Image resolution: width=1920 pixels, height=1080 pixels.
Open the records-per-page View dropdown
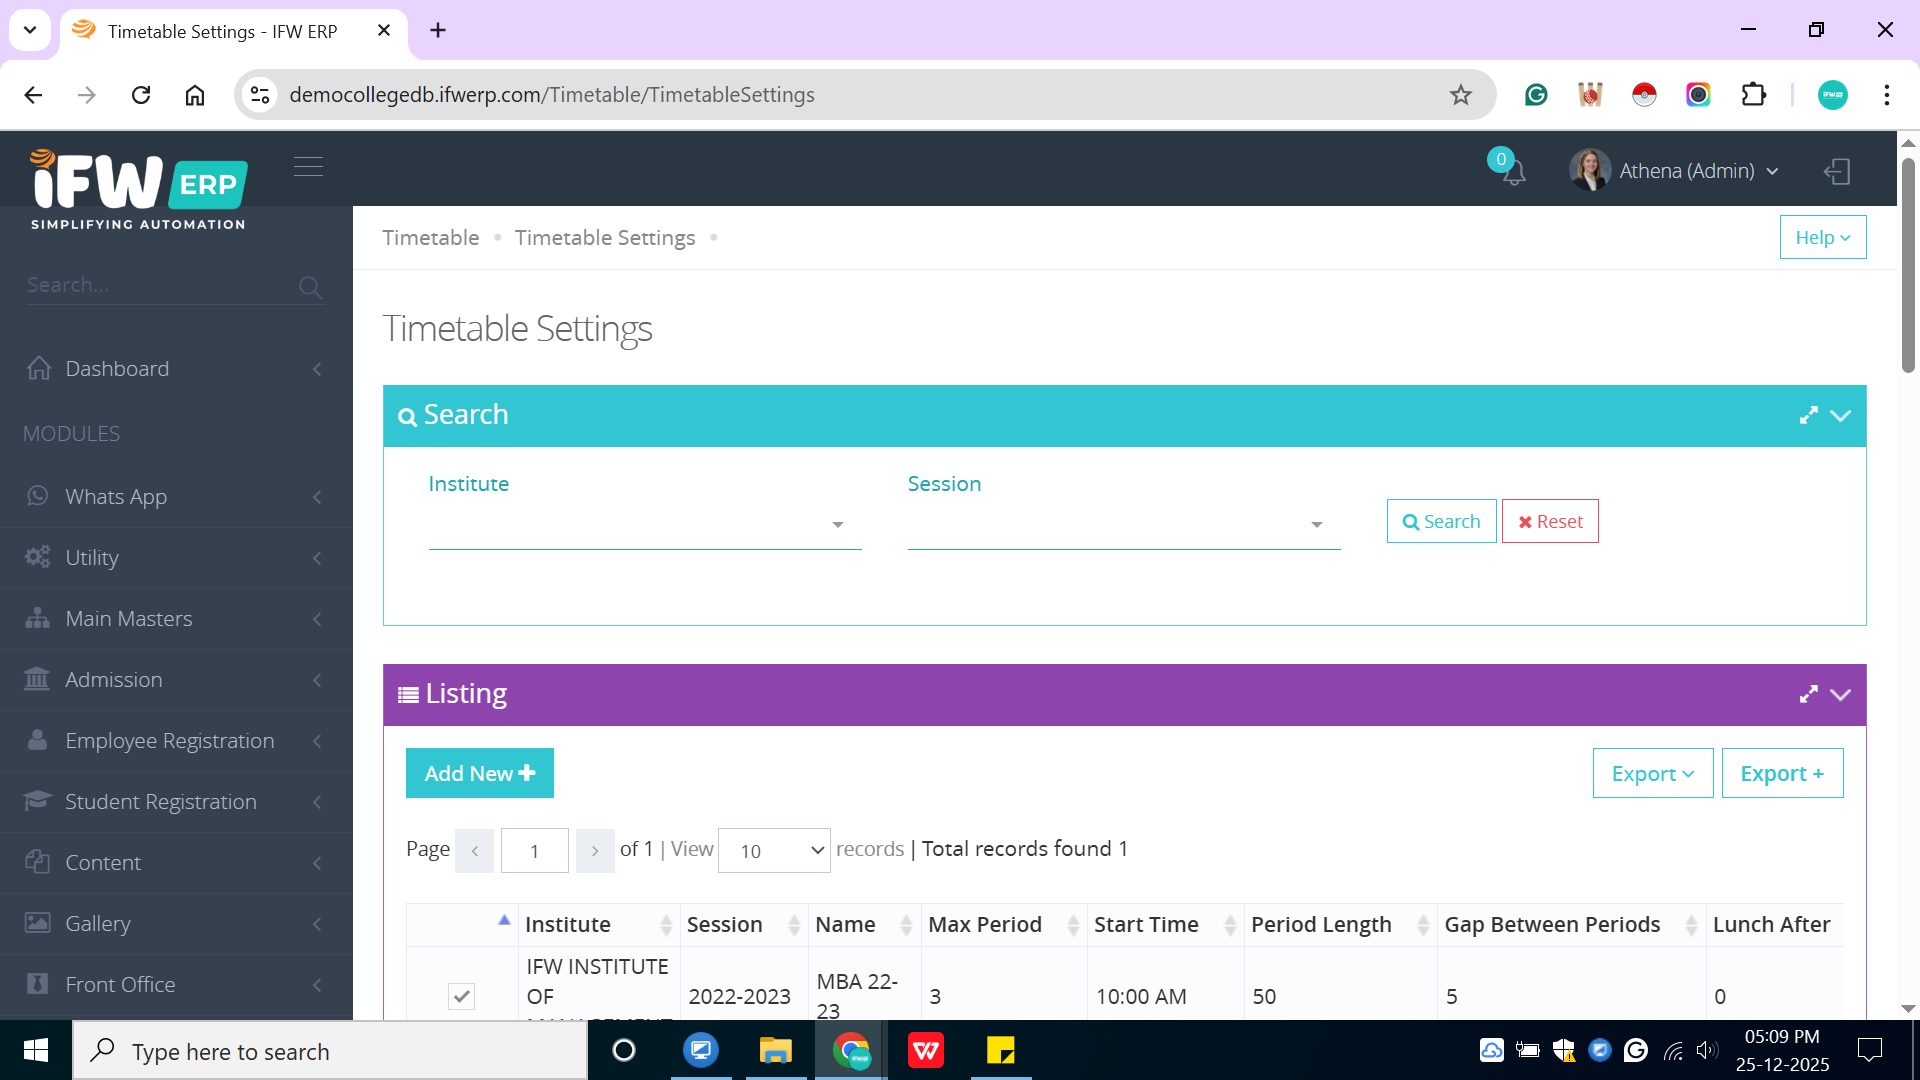tap(774, 850)
